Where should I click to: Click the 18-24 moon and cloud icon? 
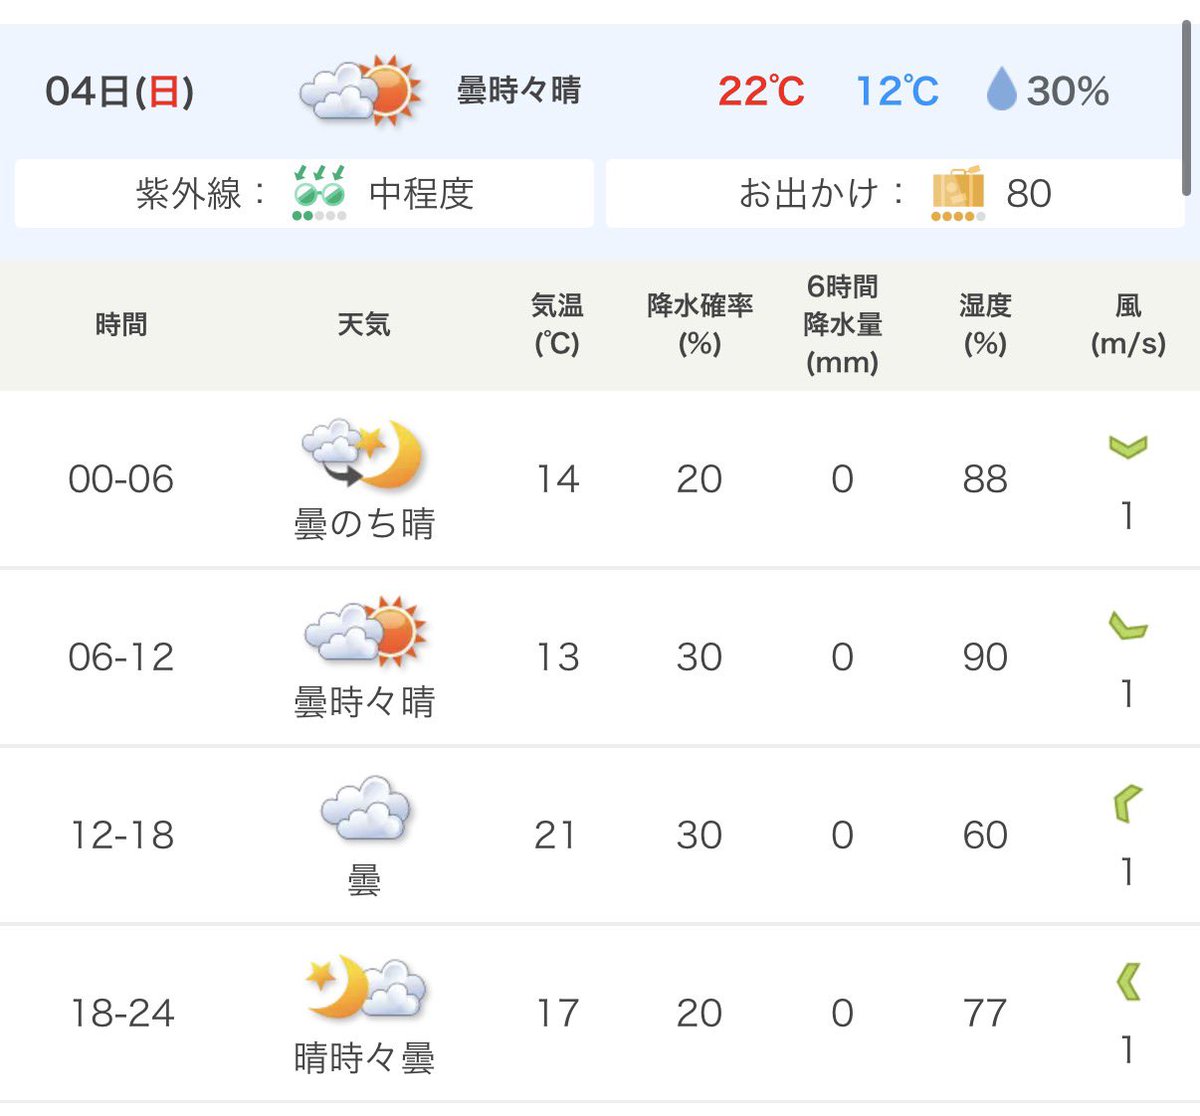tap(366, 987)
